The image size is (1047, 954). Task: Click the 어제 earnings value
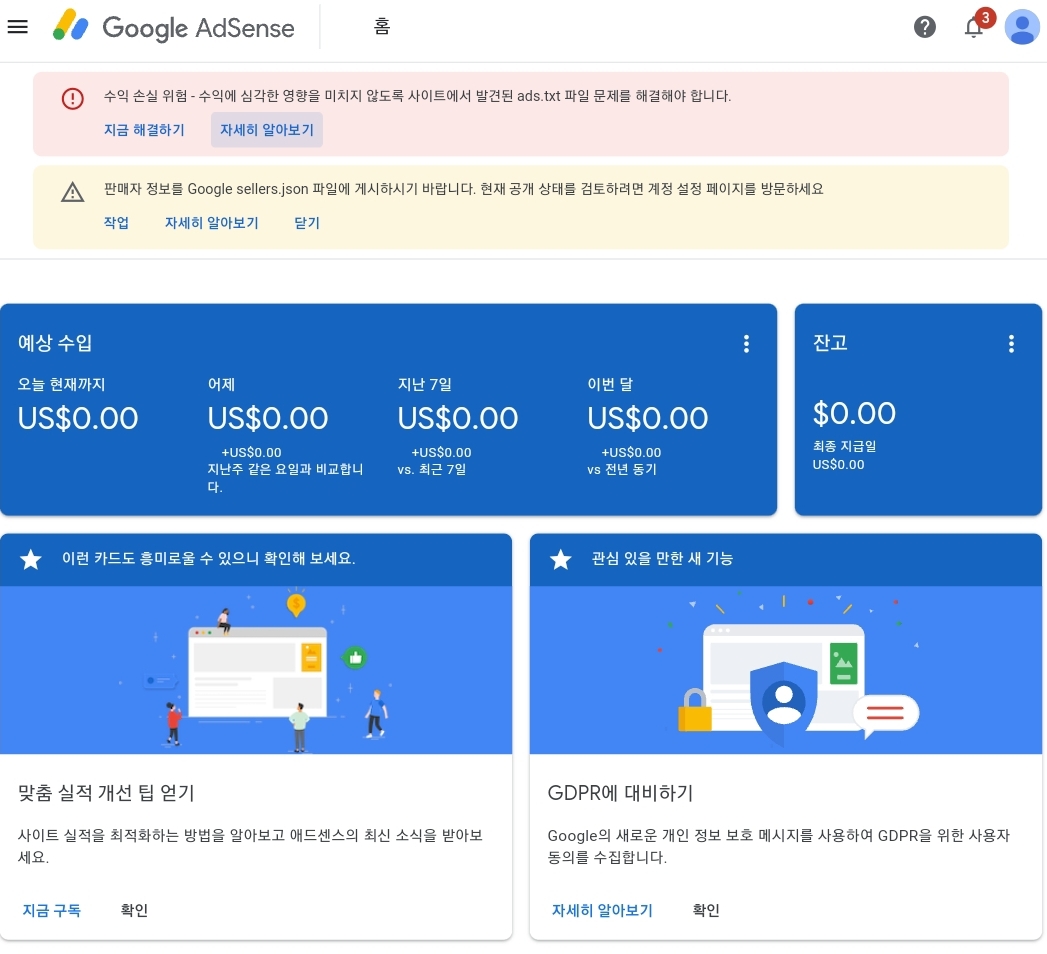[x=268, y=419]
